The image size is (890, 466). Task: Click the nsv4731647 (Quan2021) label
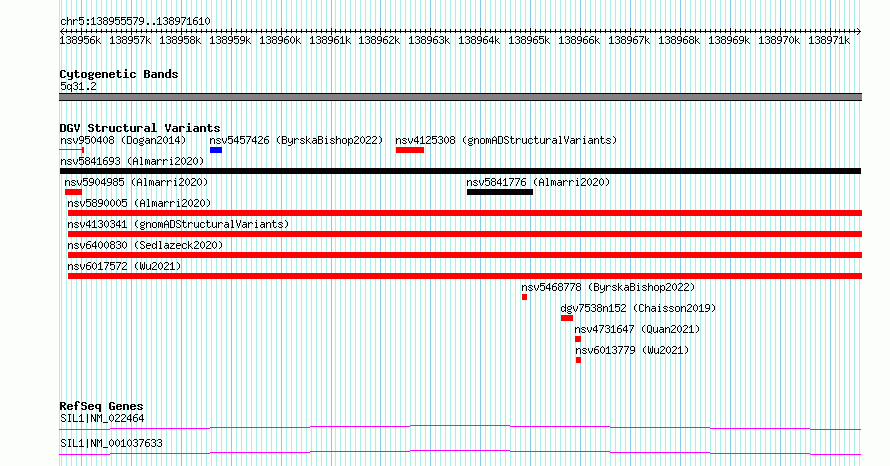click(637, 329)
